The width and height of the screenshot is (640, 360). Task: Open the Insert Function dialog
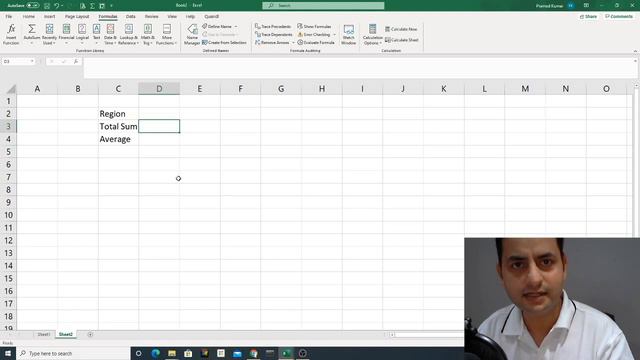click(11, 34)
